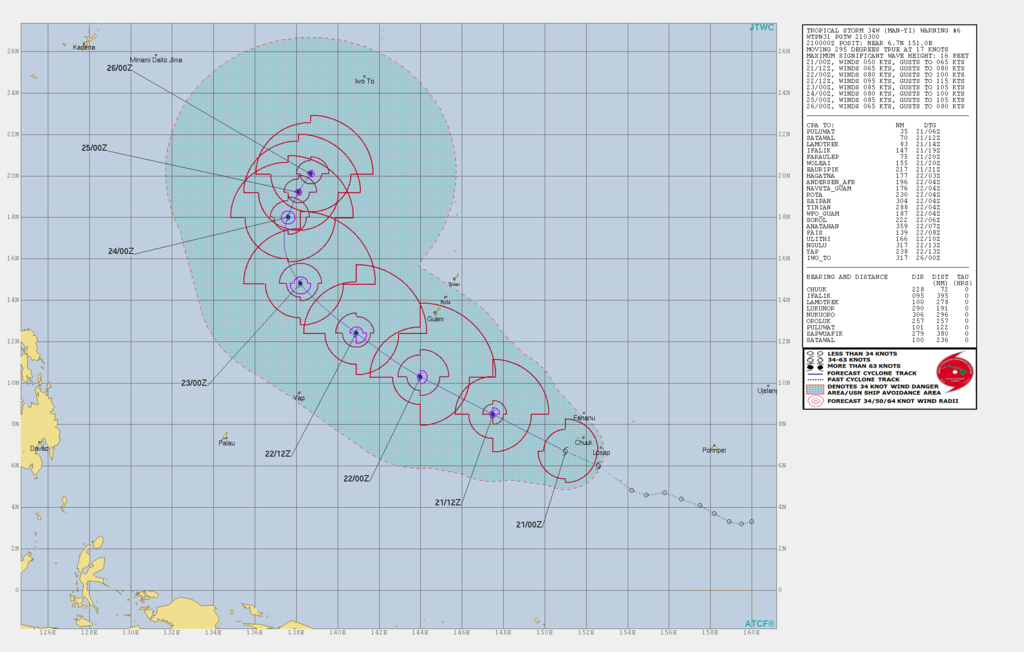Viewport: 1024px width, 652px height.
Task: Click the 23/00Z callout label
Action: click(x=194, y=383)
